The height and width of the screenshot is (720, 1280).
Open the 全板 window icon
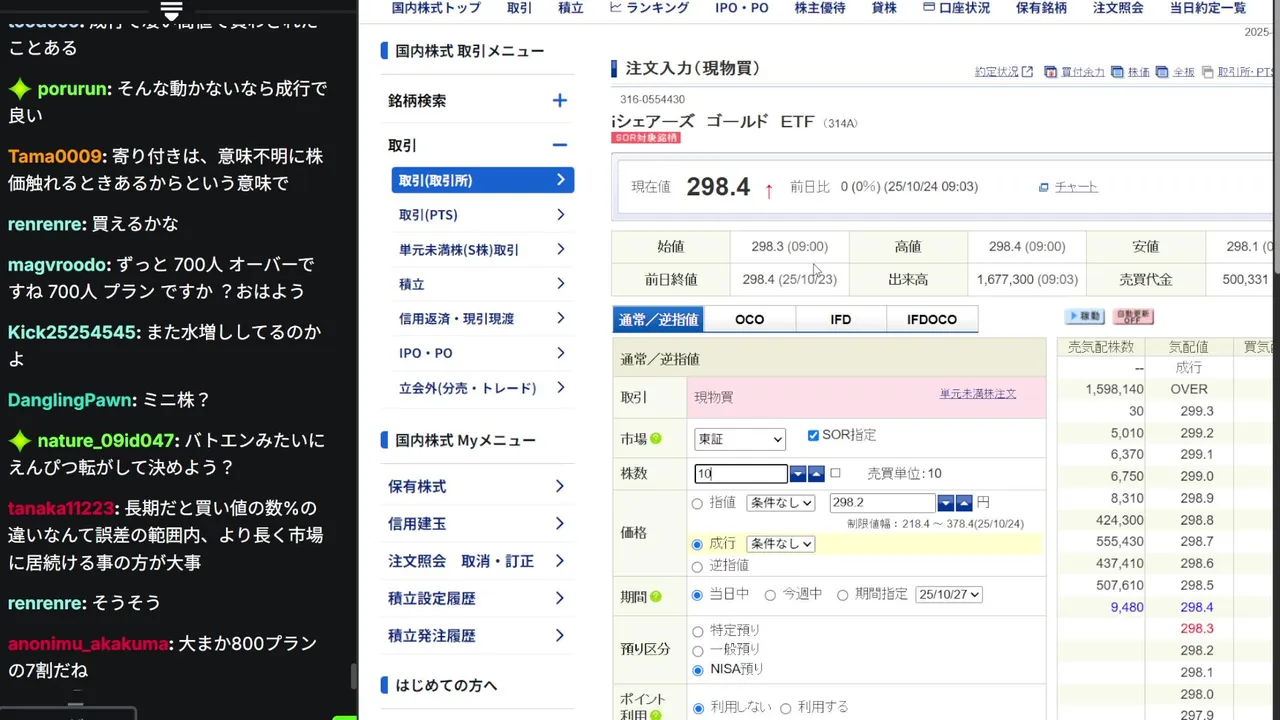click(x=1162, y=72)
